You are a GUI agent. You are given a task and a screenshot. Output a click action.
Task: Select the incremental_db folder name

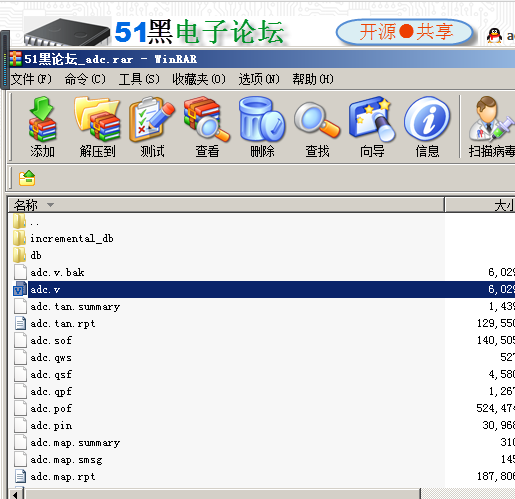(72, 238)
